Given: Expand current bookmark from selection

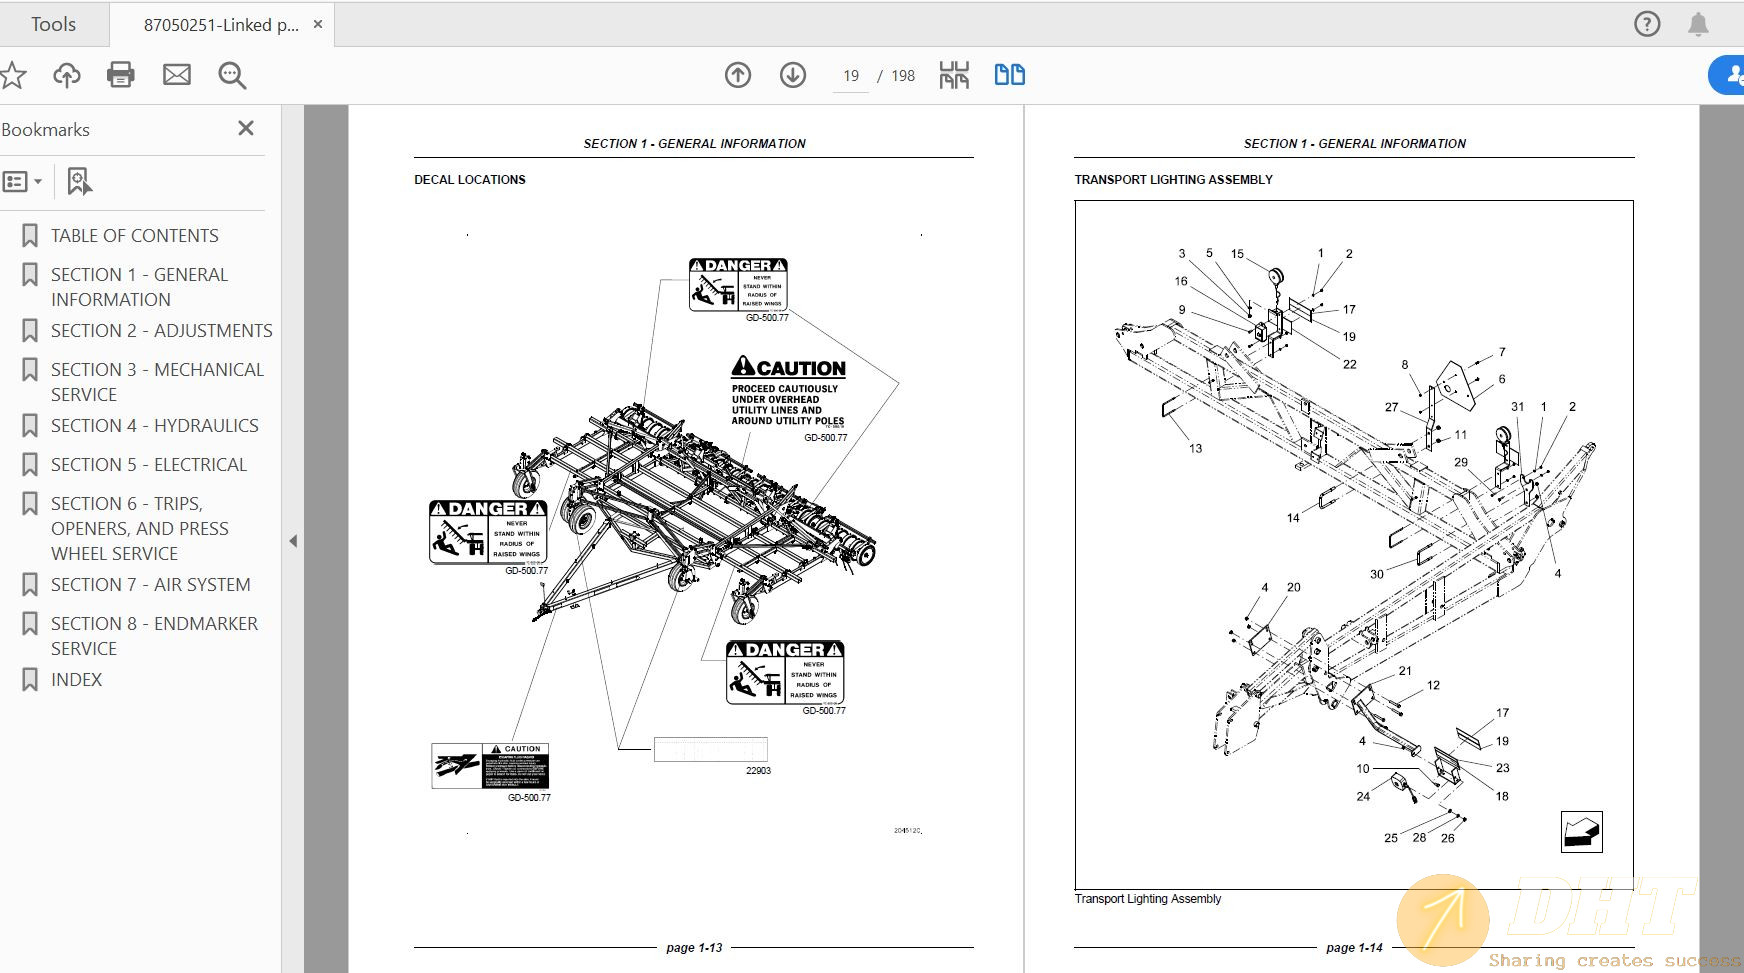Looking at the screenshot, I should tap(78, 181).
